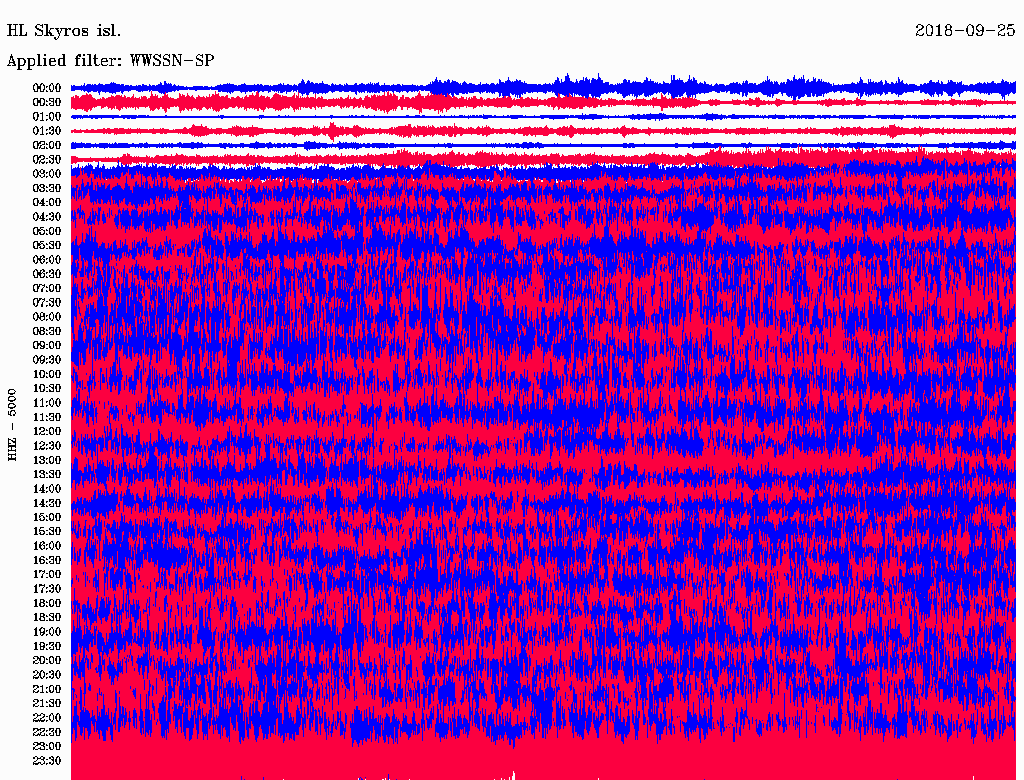Select the 08:30 time label
The image size is (1024, 780).
point(47,331)
